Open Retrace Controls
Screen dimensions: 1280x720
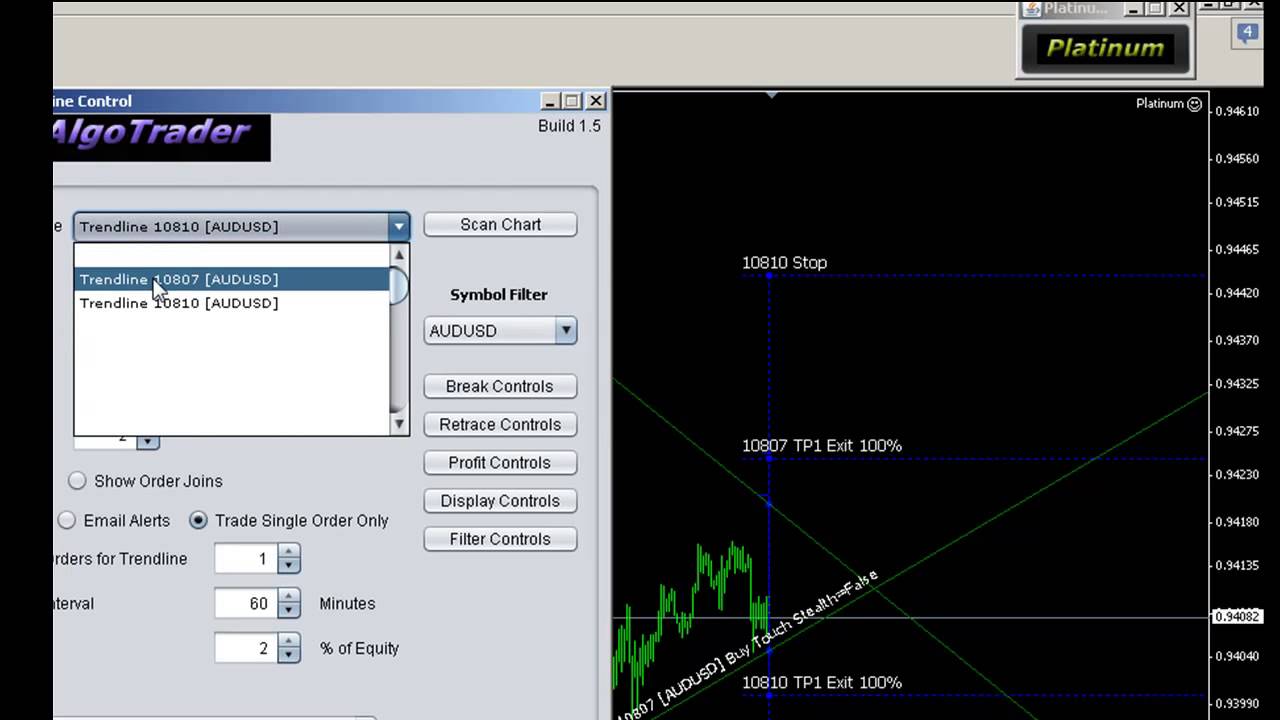point(500,424)
